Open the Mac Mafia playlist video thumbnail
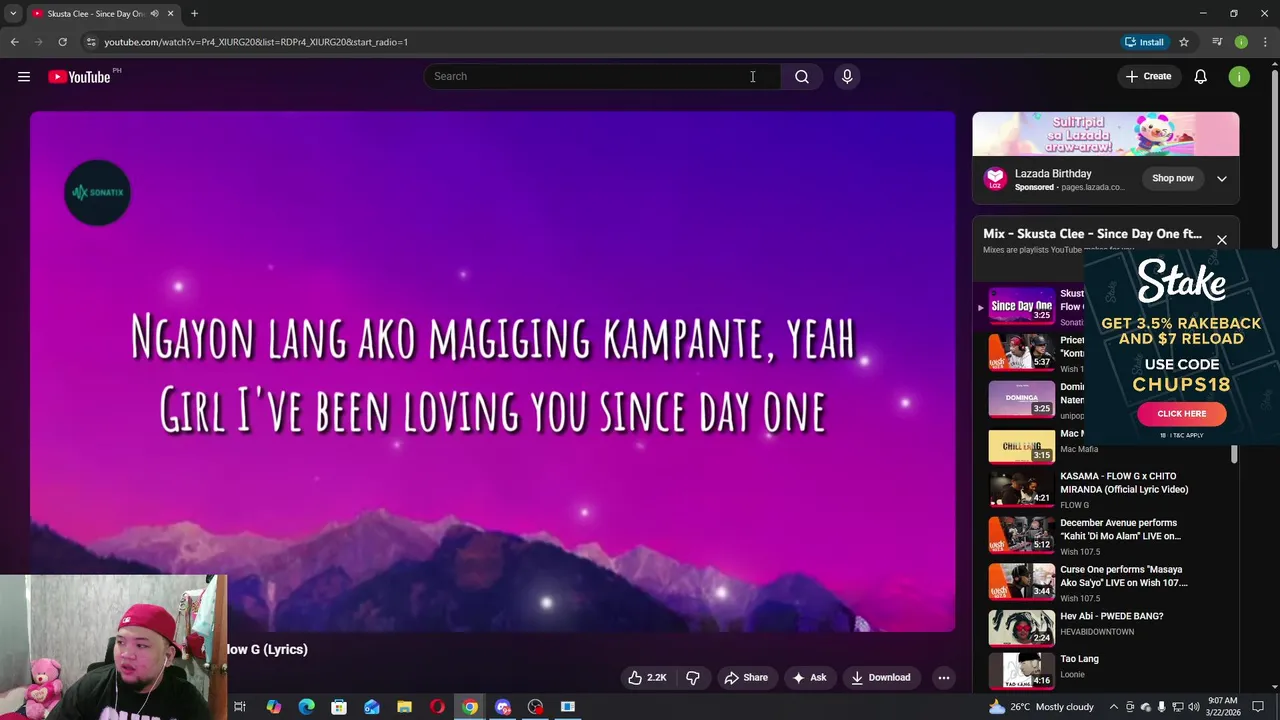The image size is (1280, 720). [x=1021, y=445]
